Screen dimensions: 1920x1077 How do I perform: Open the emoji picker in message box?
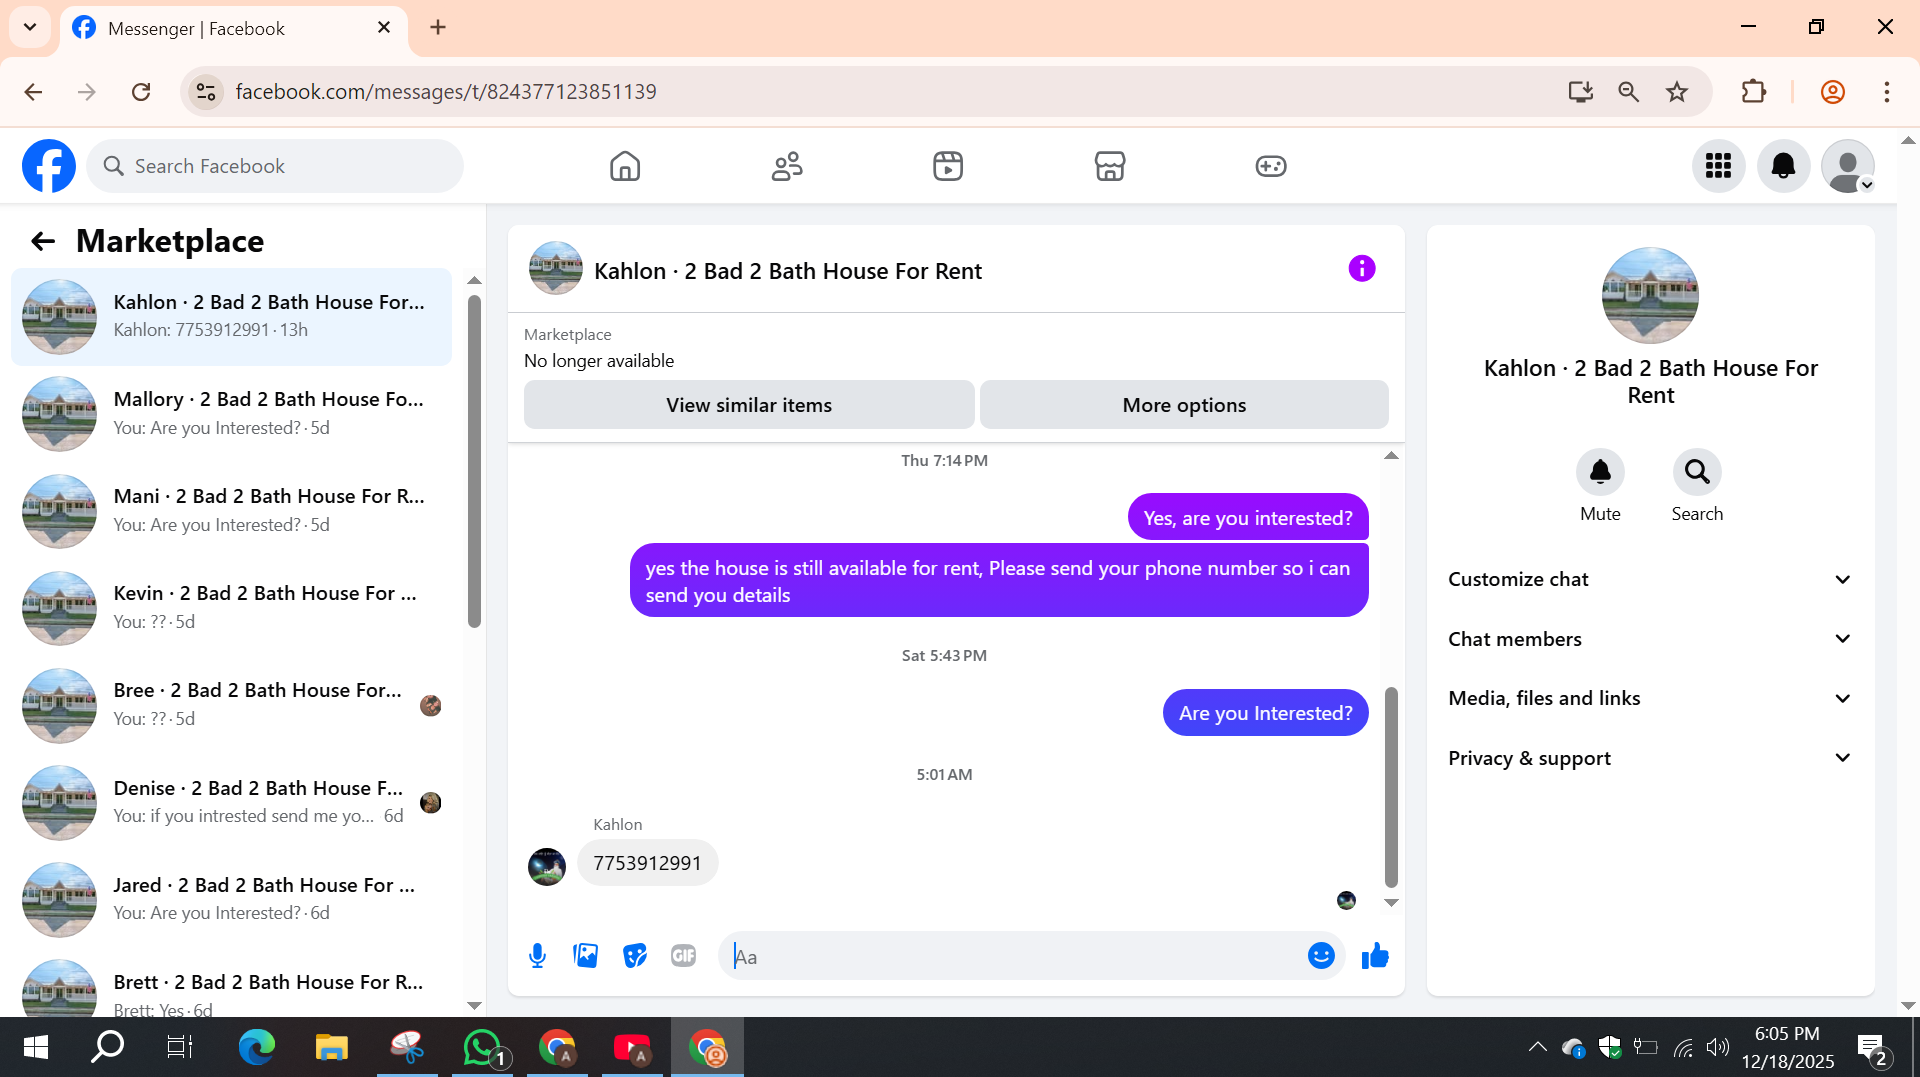point(1321,956)
